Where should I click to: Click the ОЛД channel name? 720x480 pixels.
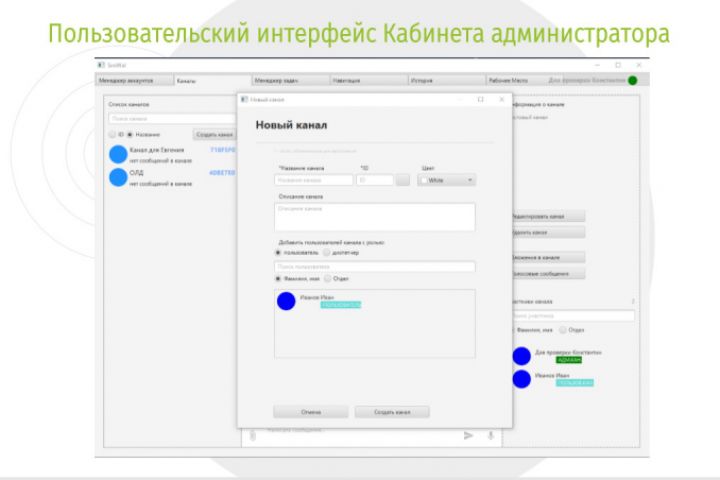(136, 173)
